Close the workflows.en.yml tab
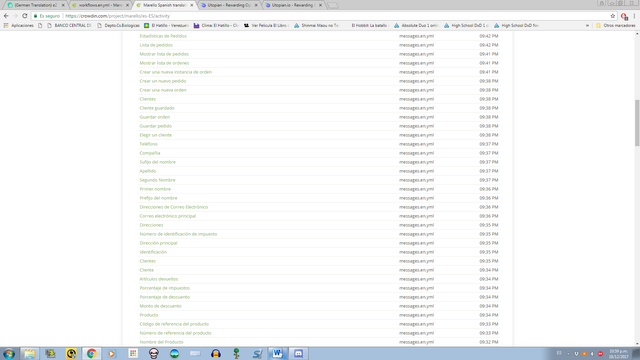This screenshot has height=360, width=640. click(x=127, y=5)
